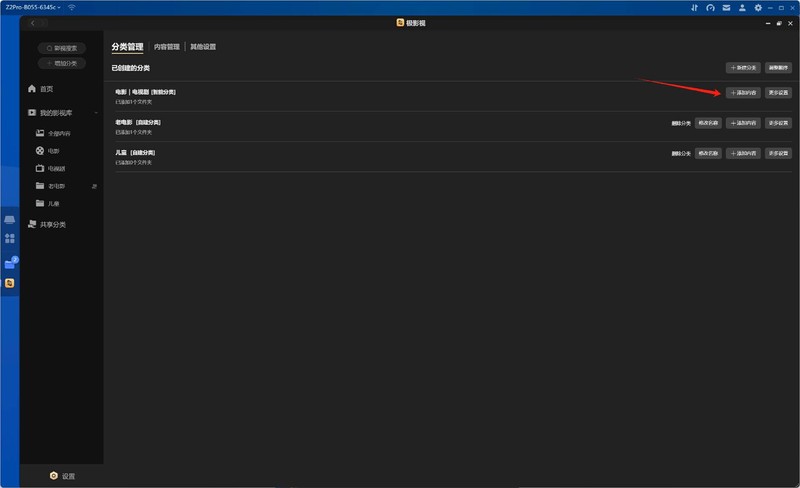Switch to the 分类管理 tab

tap(128, 47)
